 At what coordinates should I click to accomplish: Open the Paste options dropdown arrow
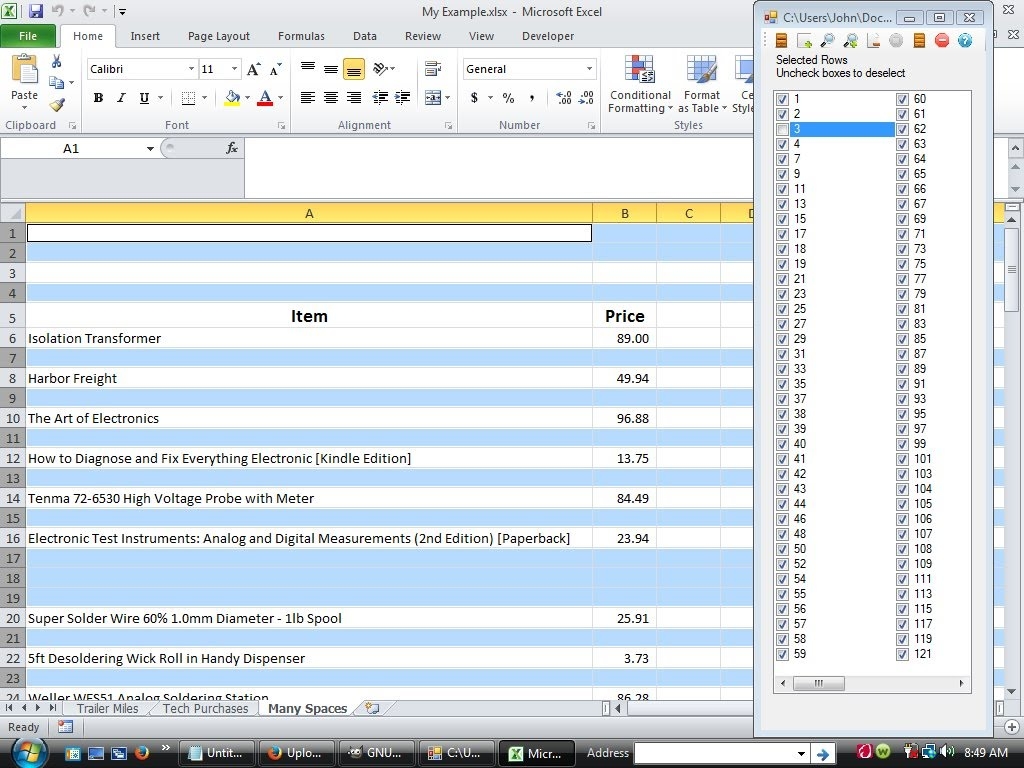coord(24,108)
